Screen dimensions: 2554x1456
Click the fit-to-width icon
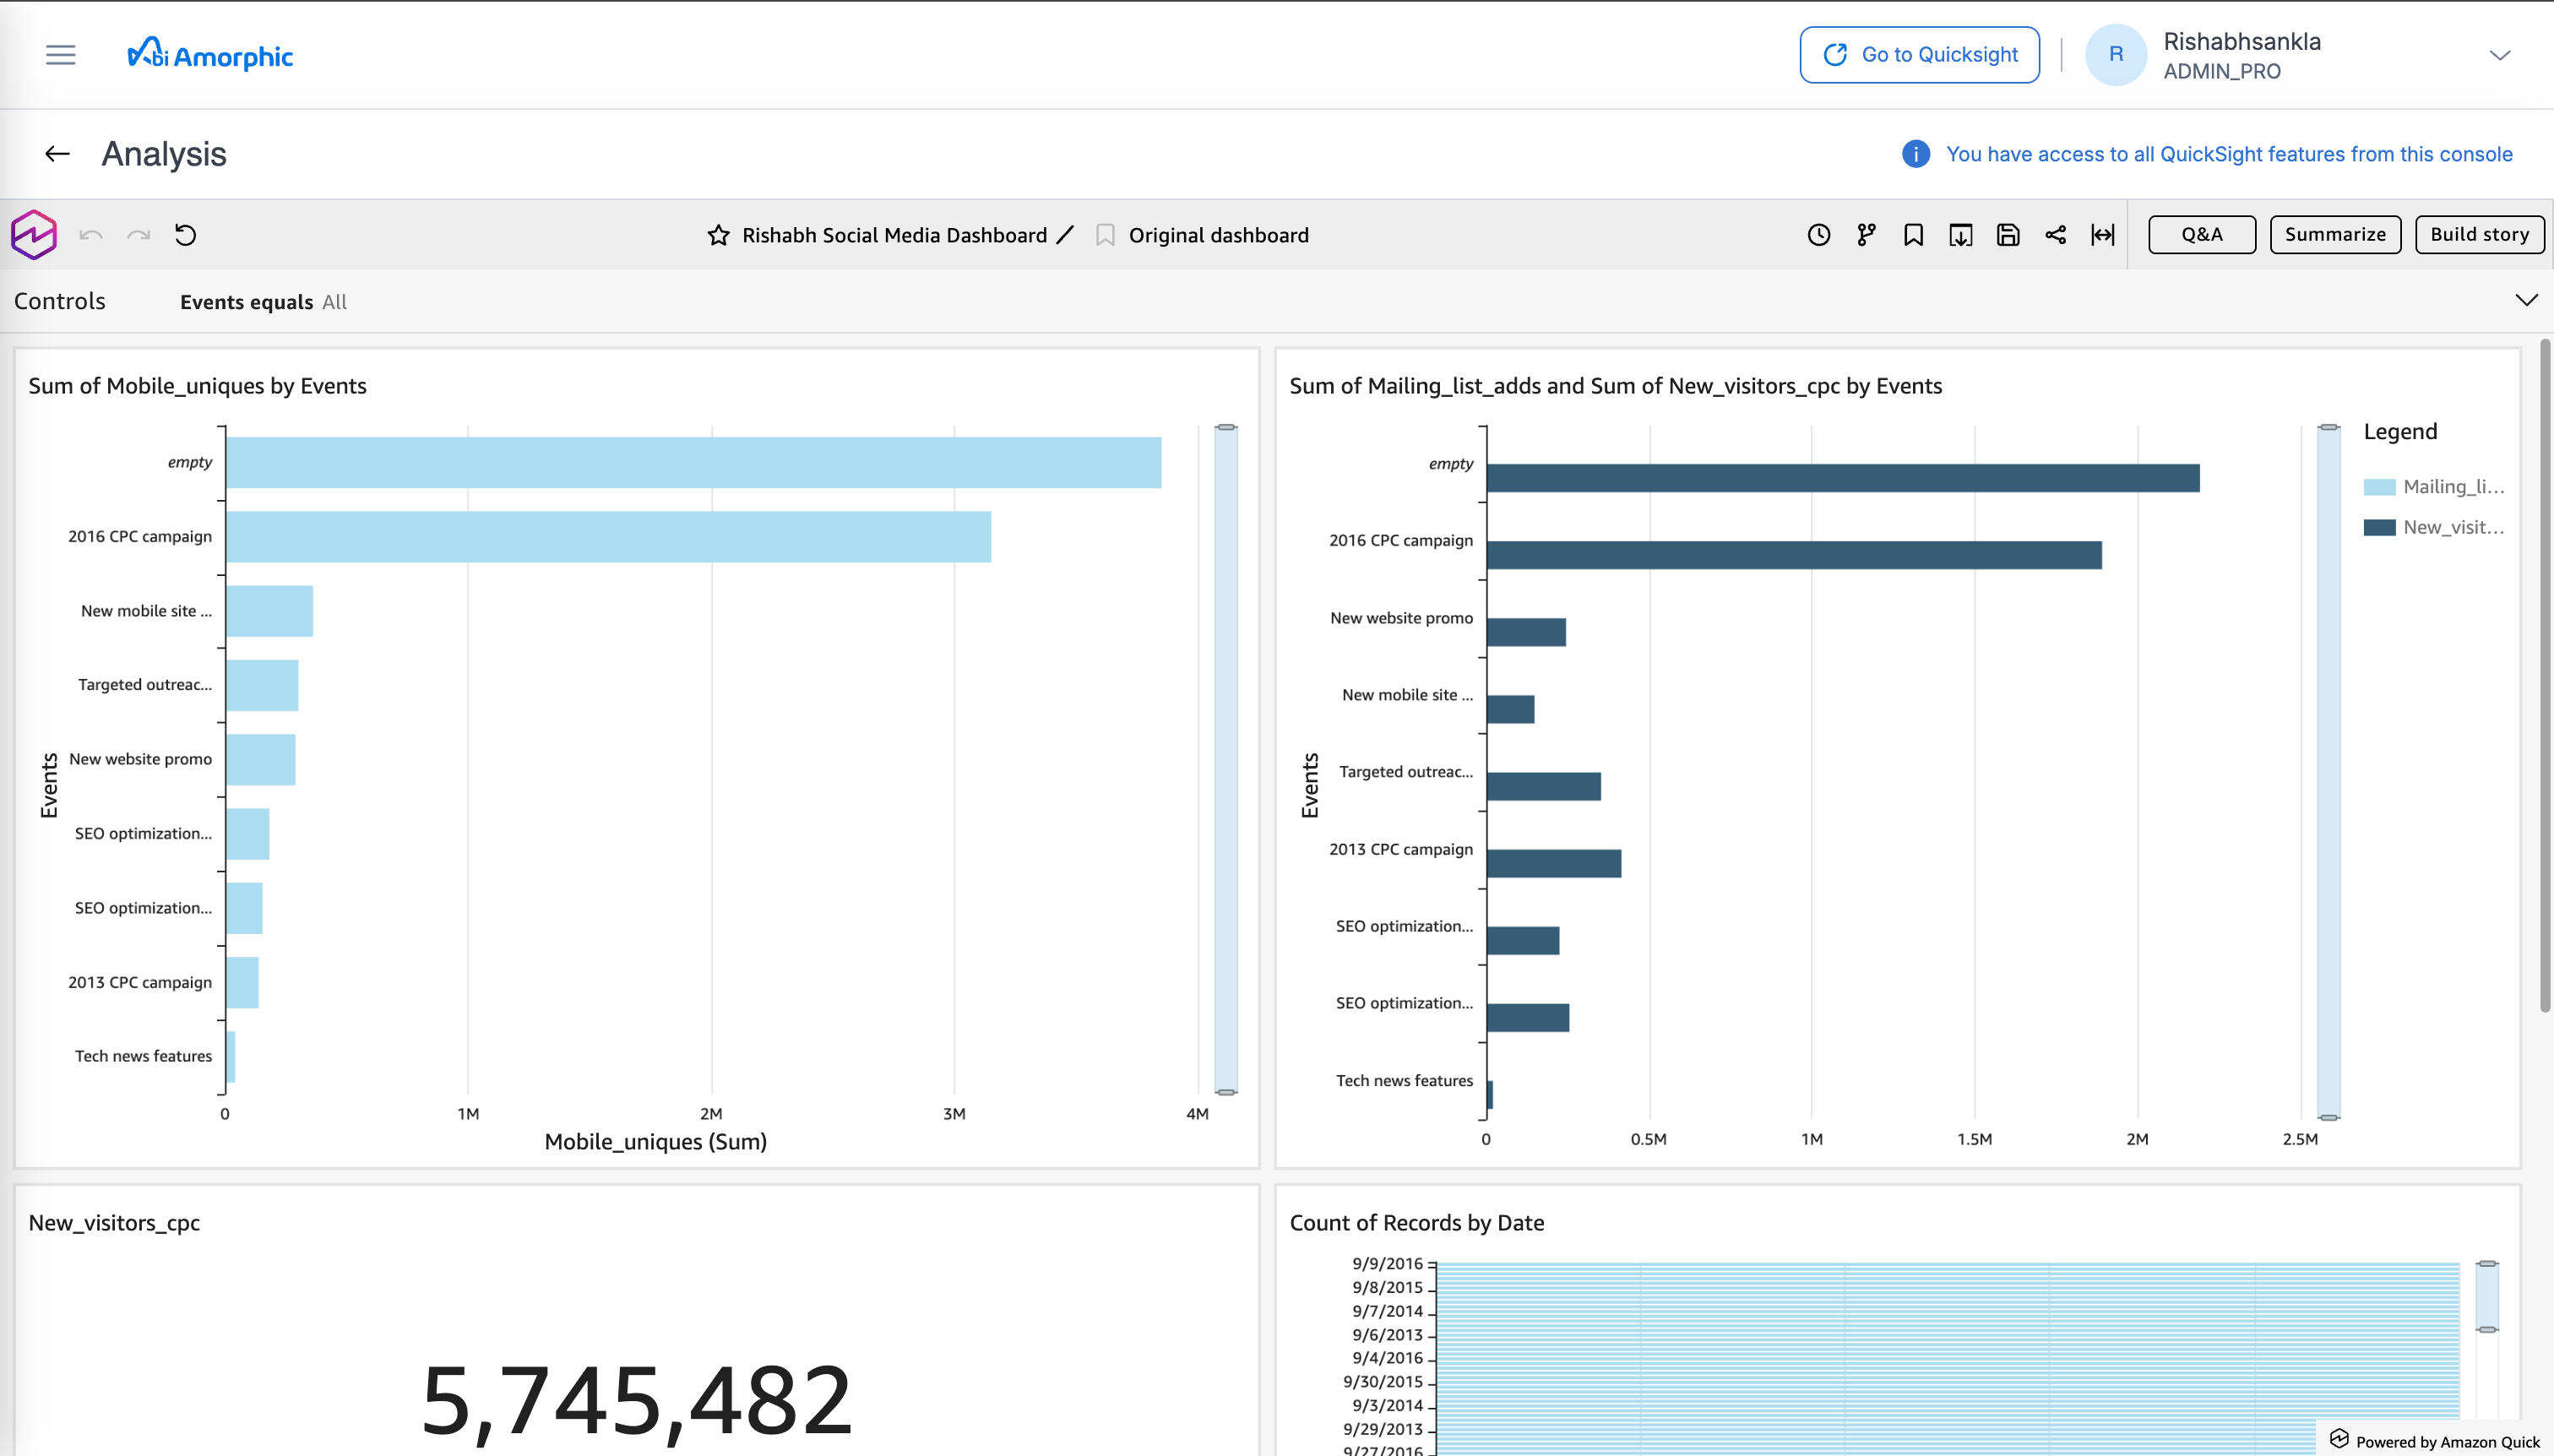pyautogui.click(x=2104, y=234)
